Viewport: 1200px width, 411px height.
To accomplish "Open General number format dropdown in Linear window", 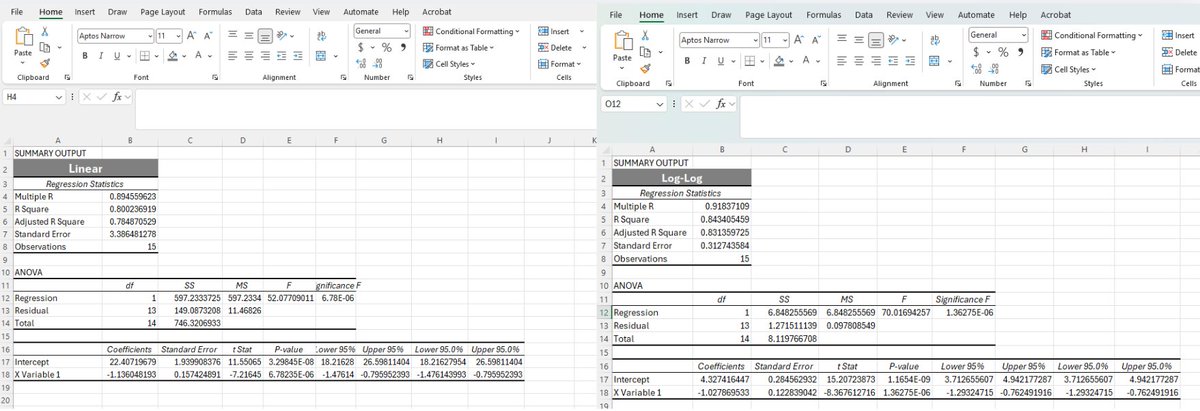I will click(405, 31).
